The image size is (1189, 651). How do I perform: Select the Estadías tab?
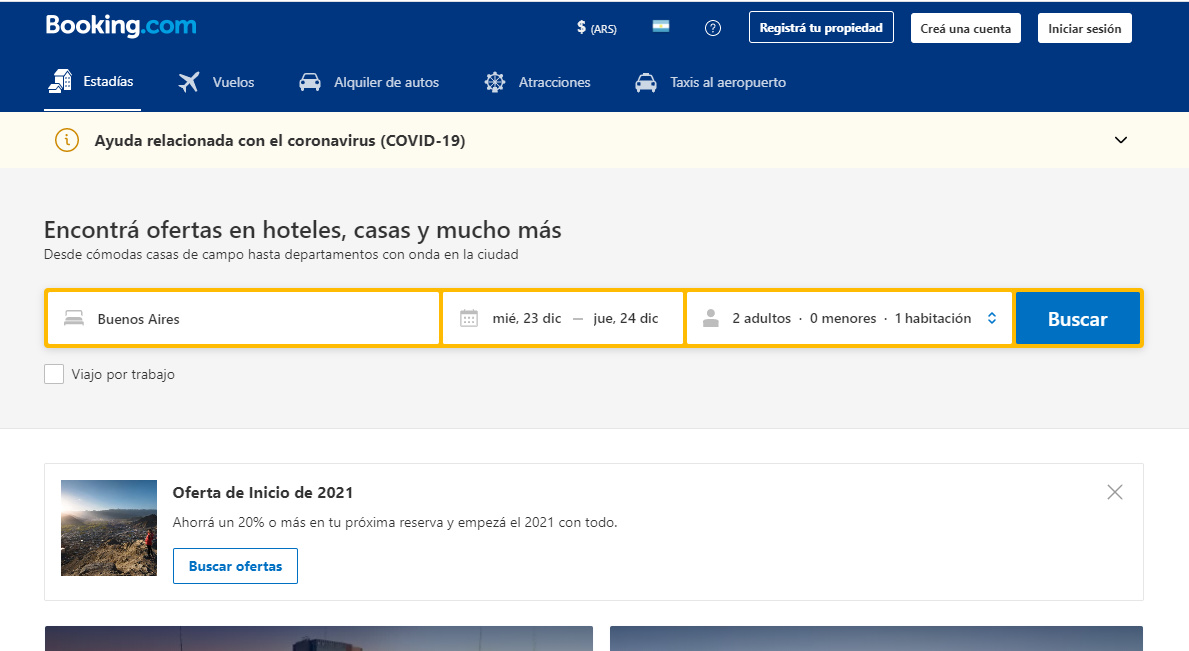(93, 82)
